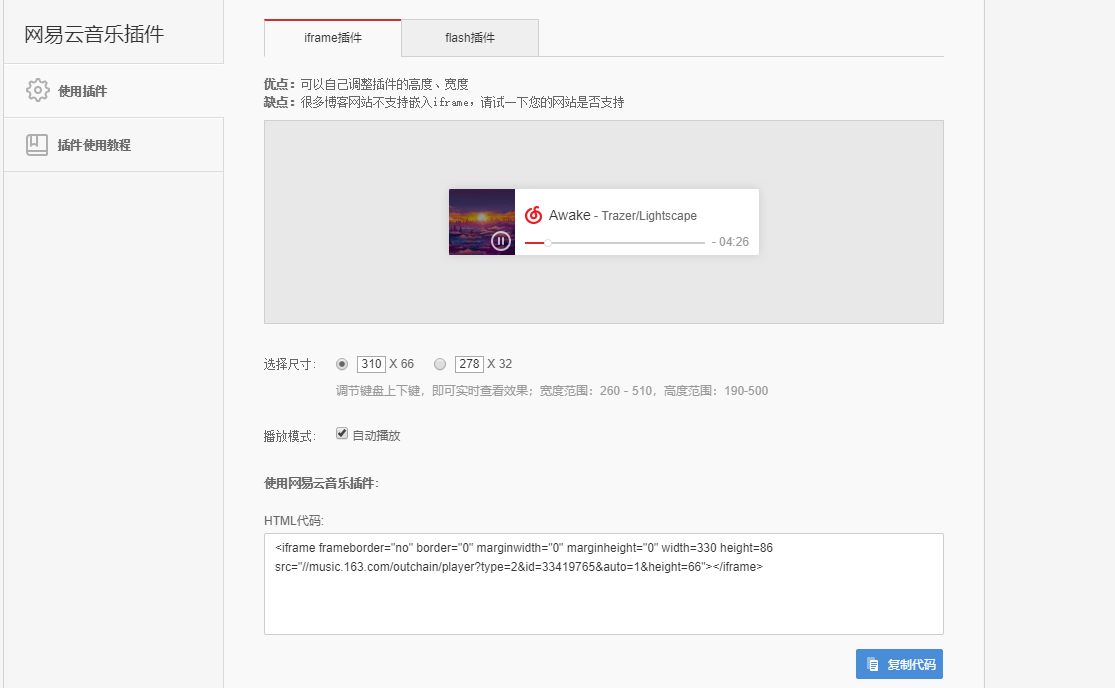1115x688 pixels.
Task: Click the width field showing 278
Action: [x=469, y=364]
